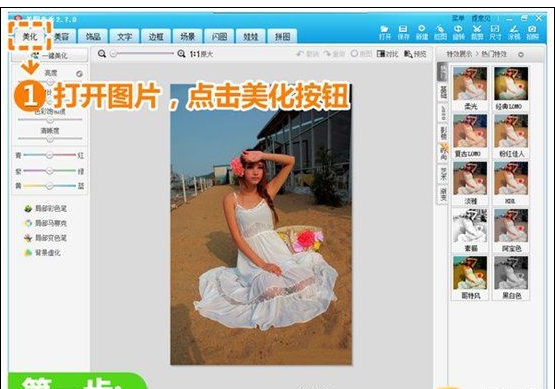Switch to the 场景 tab
The width and height of the screenshot is (555, 389).
point(188,36)
